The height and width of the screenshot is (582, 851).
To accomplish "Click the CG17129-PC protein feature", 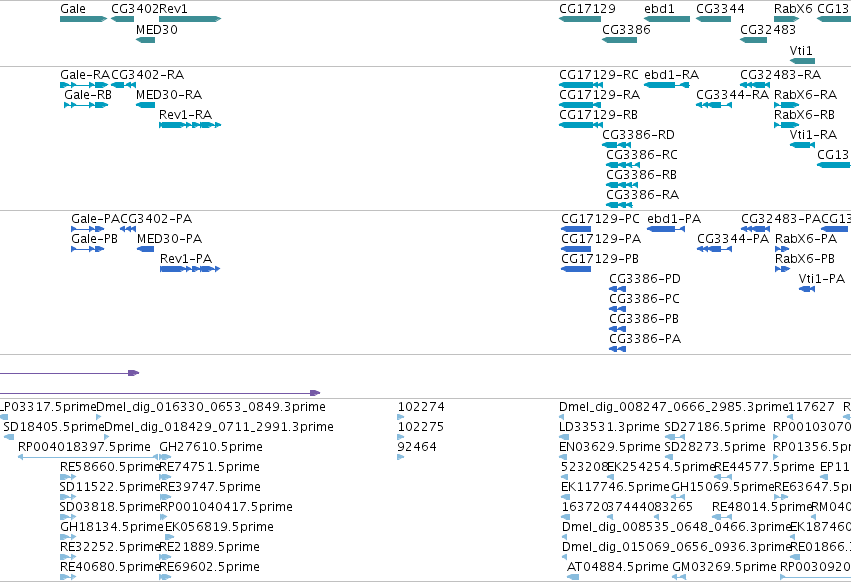I will coord(576,229).
